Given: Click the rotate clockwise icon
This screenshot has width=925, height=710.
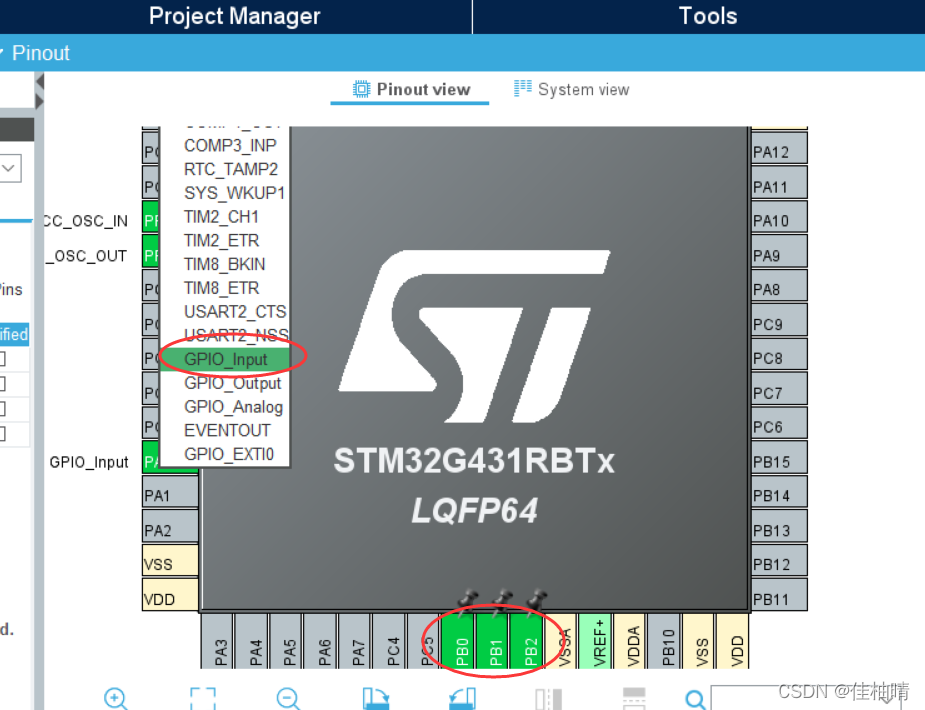Looking at the screenshot, I should point(376,697).
